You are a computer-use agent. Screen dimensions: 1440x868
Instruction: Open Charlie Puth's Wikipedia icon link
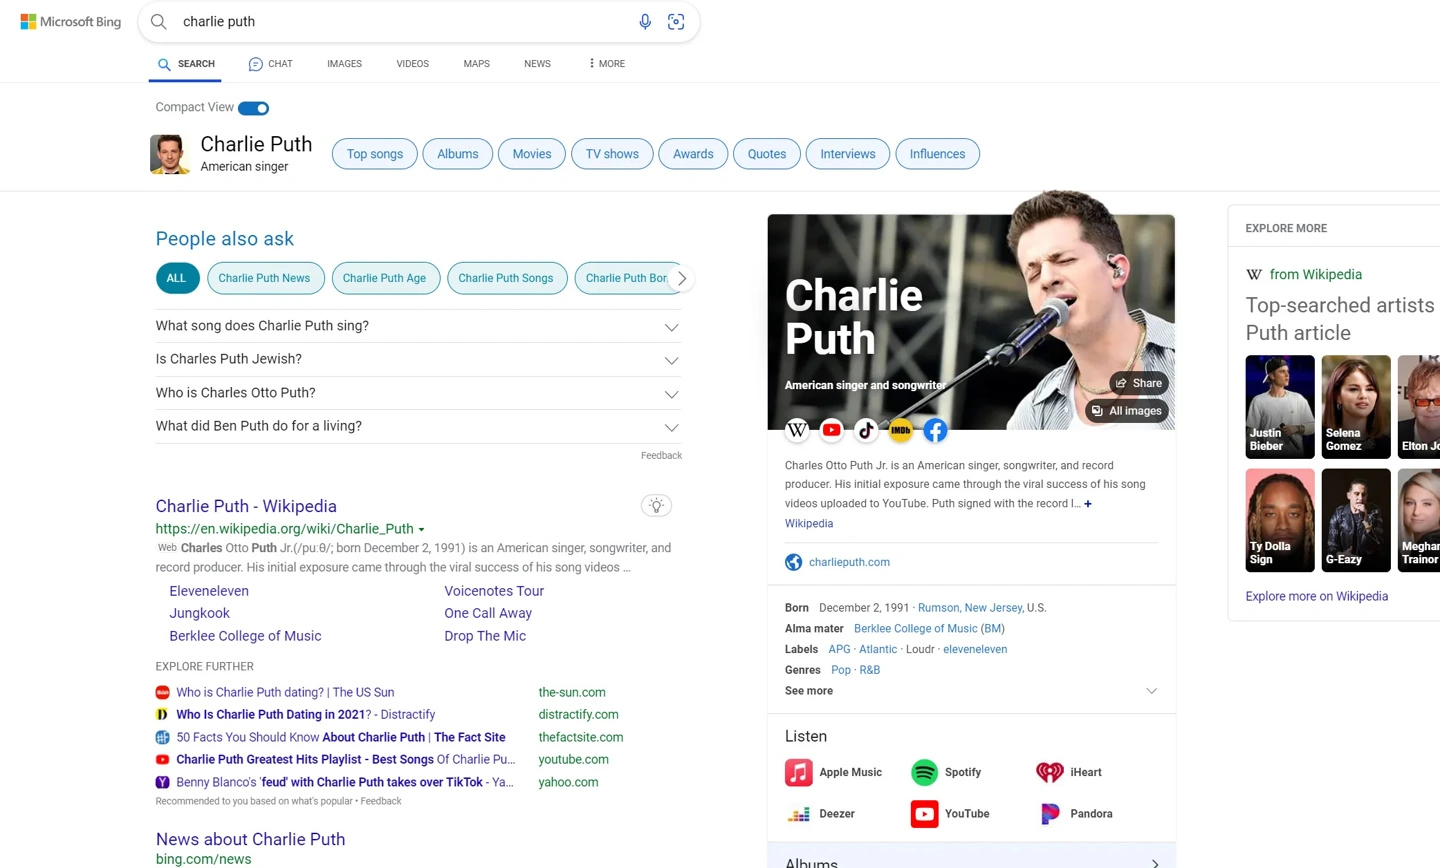click(797, 430)
